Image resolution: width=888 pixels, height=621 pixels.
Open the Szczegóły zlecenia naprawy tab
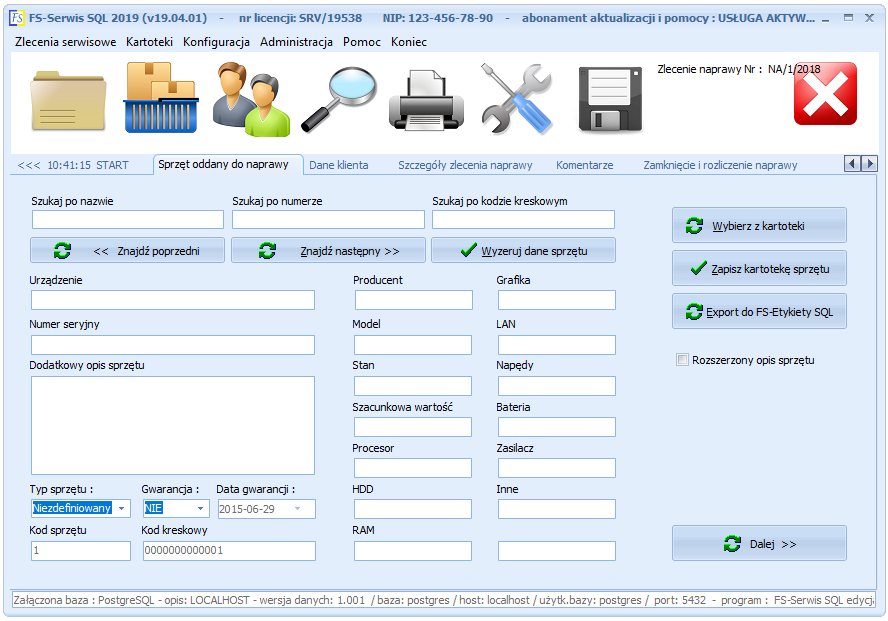click(465, 165)
